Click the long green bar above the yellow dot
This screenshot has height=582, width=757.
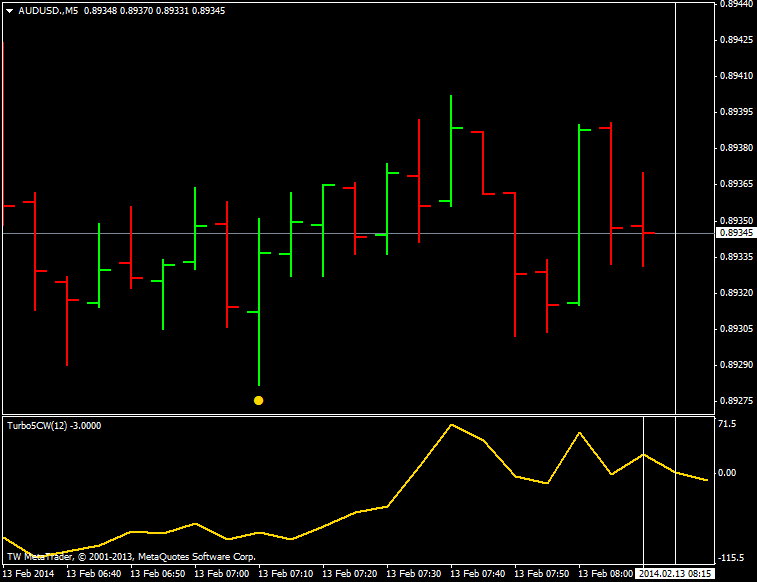(259, 302)
